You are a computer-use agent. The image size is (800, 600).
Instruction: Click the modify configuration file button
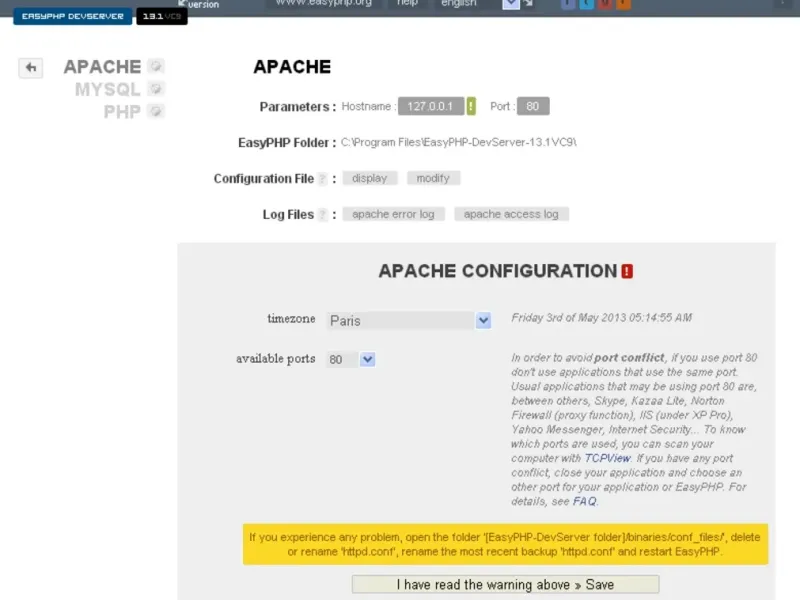[x=433, y=178]
